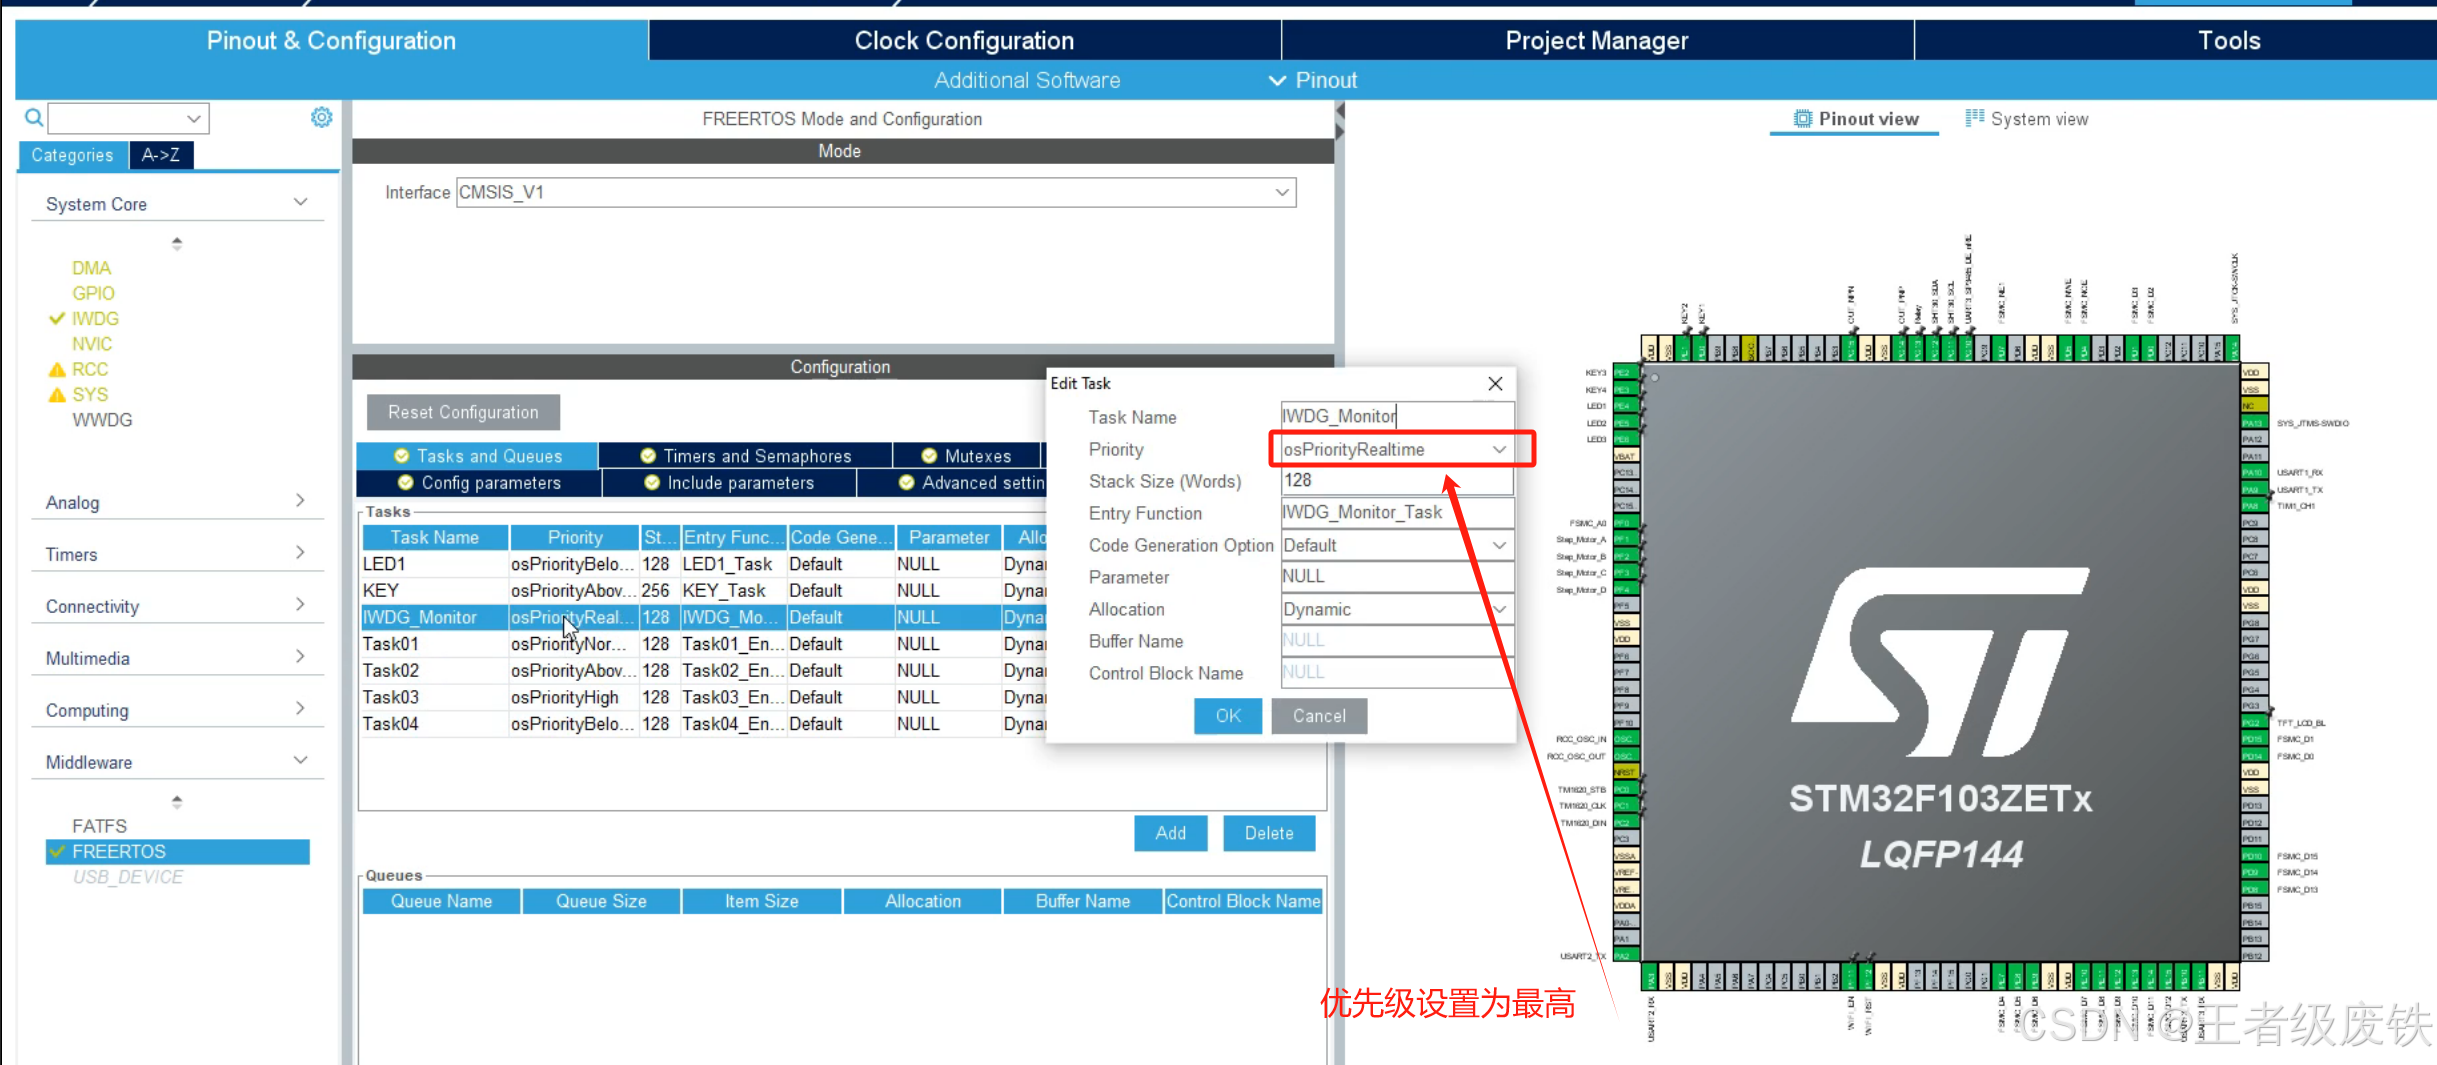The image size is (2437, 1065).
Task: Open the Timers and Semaphores tab
Action: coord(746,456)
